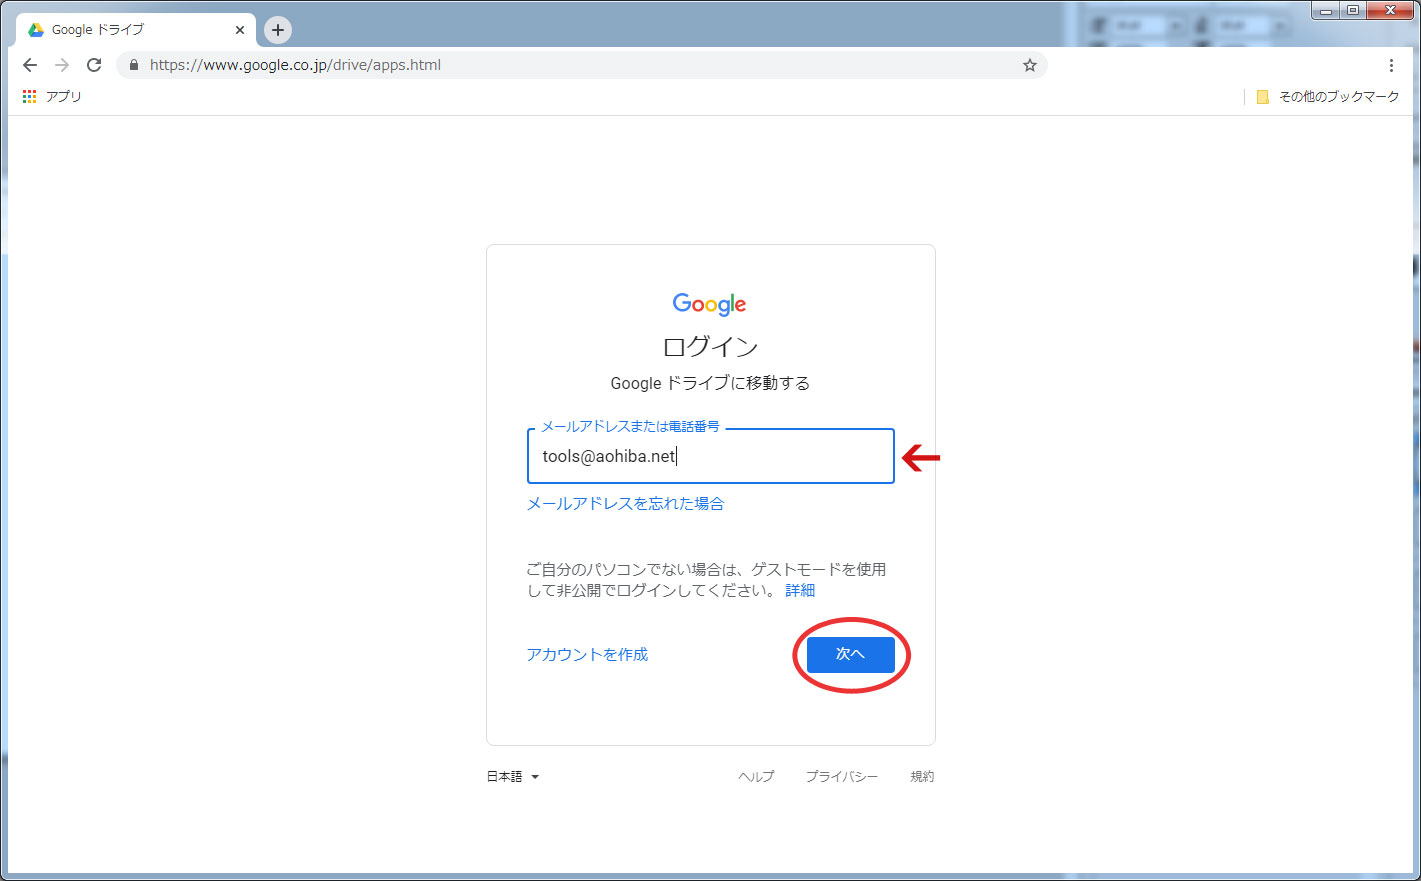1421x881 pixels.
Task: Open the 規約 footer link
Action: tap(922, 776)
